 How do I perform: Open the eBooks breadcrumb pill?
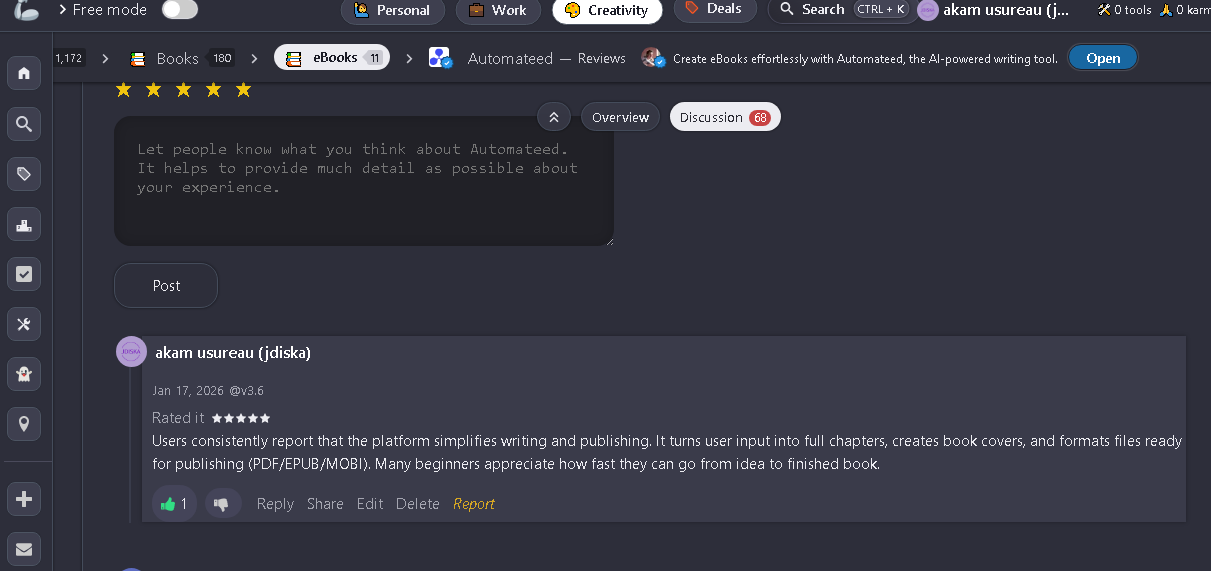(x=332, y=58)
